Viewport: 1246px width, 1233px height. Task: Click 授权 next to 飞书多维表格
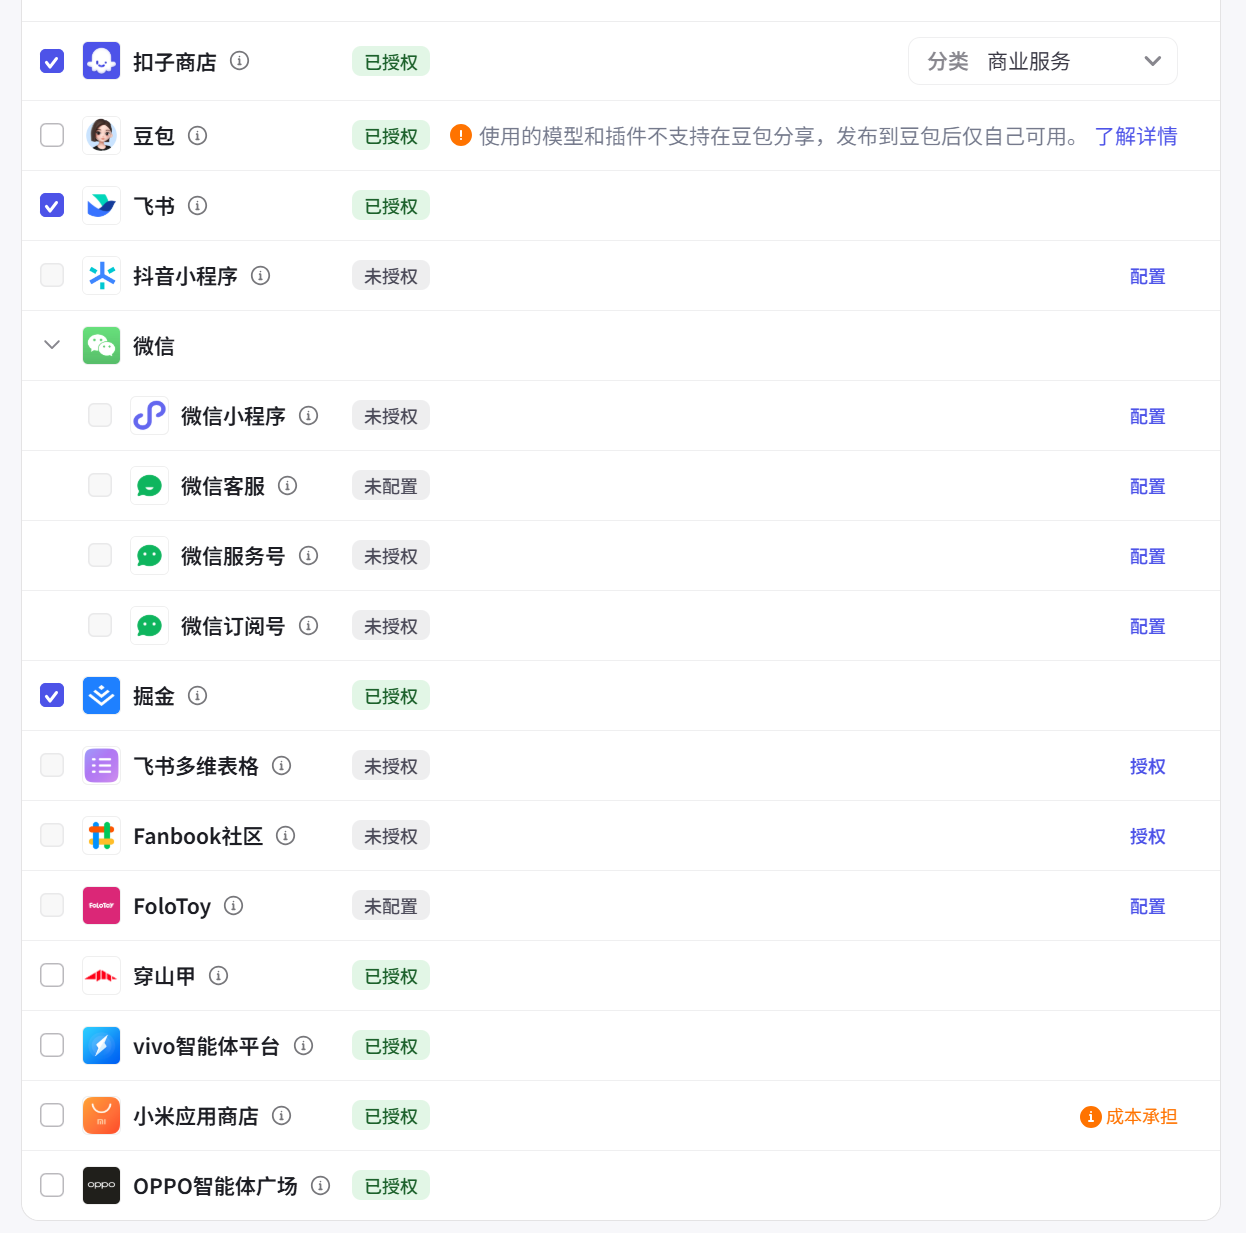coord(1147,765)
